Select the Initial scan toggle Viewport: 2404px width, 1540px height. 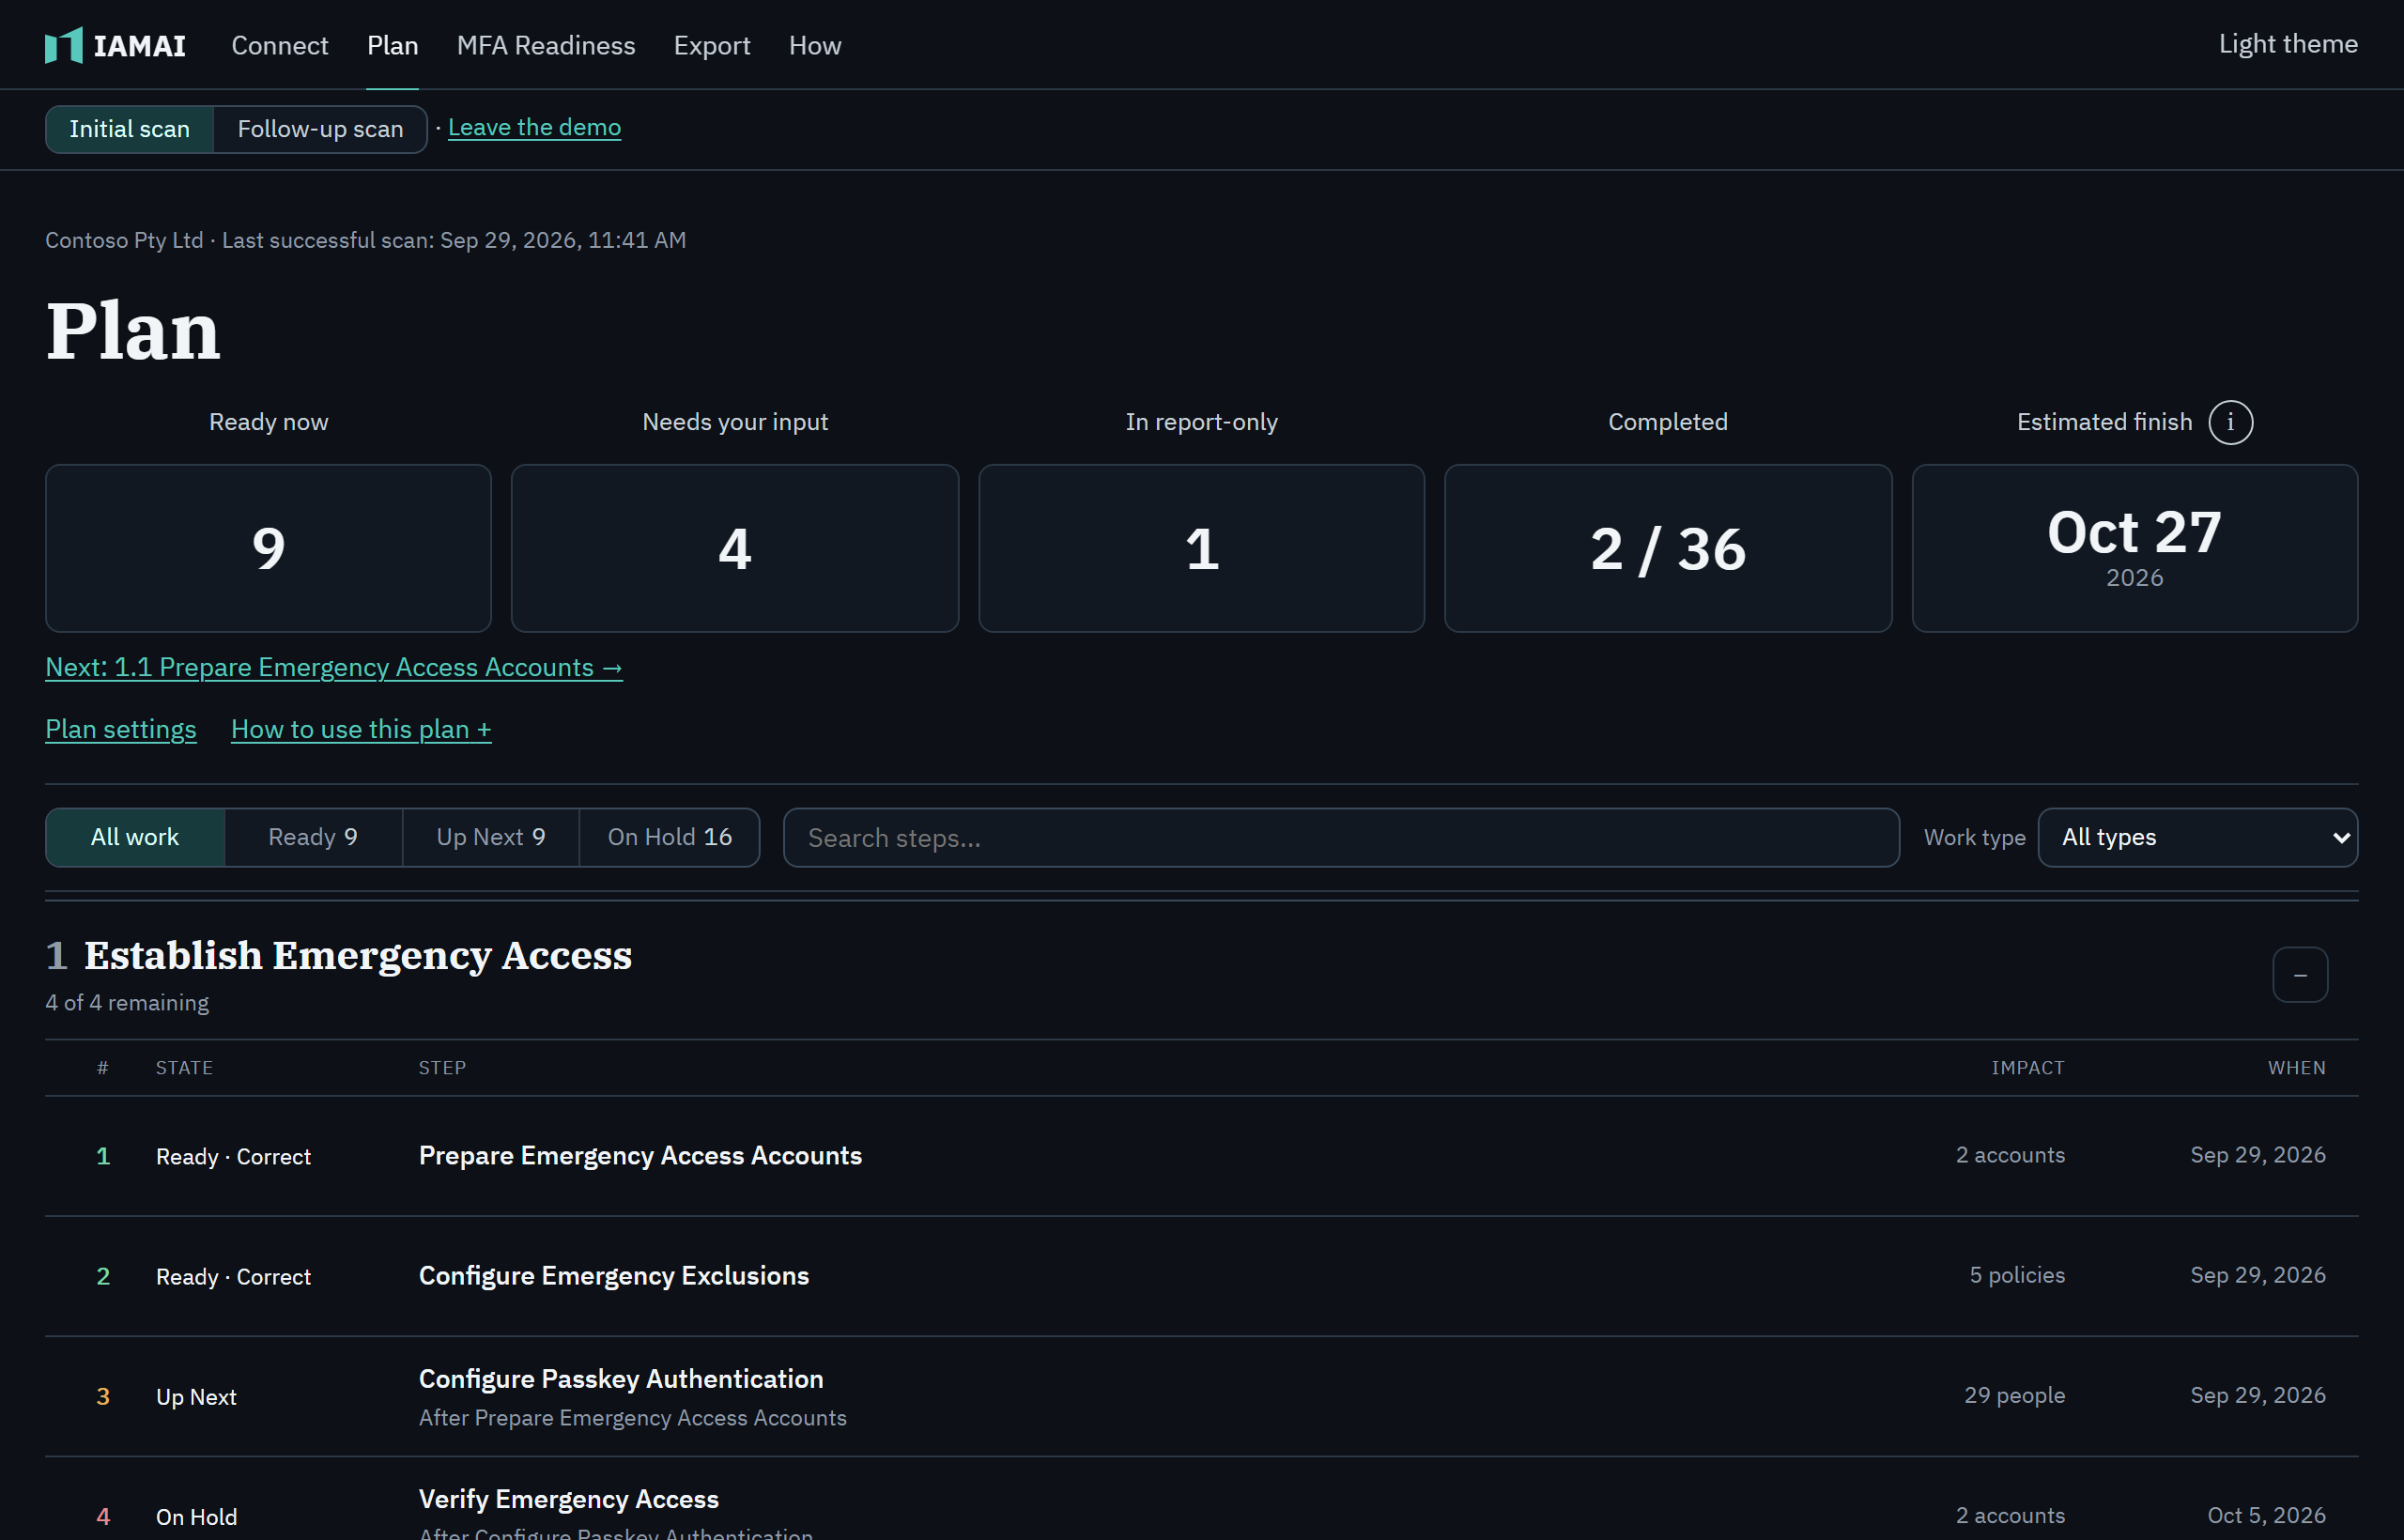tap(129, 129)
